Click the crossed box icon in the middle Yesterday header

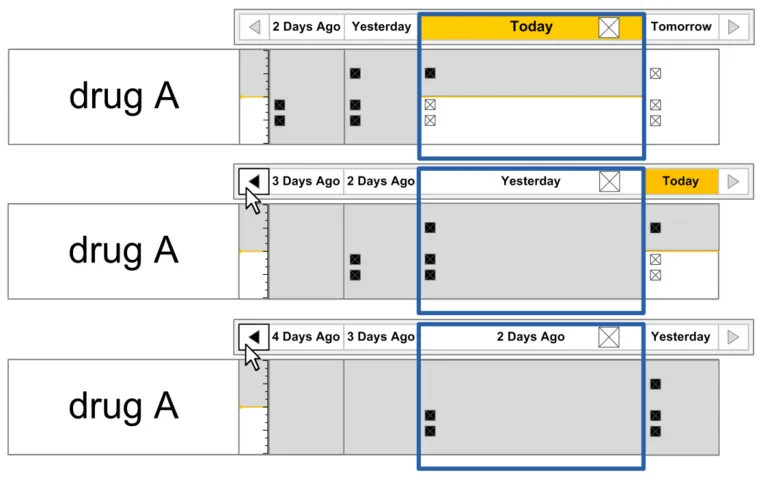tap(609, 181)
